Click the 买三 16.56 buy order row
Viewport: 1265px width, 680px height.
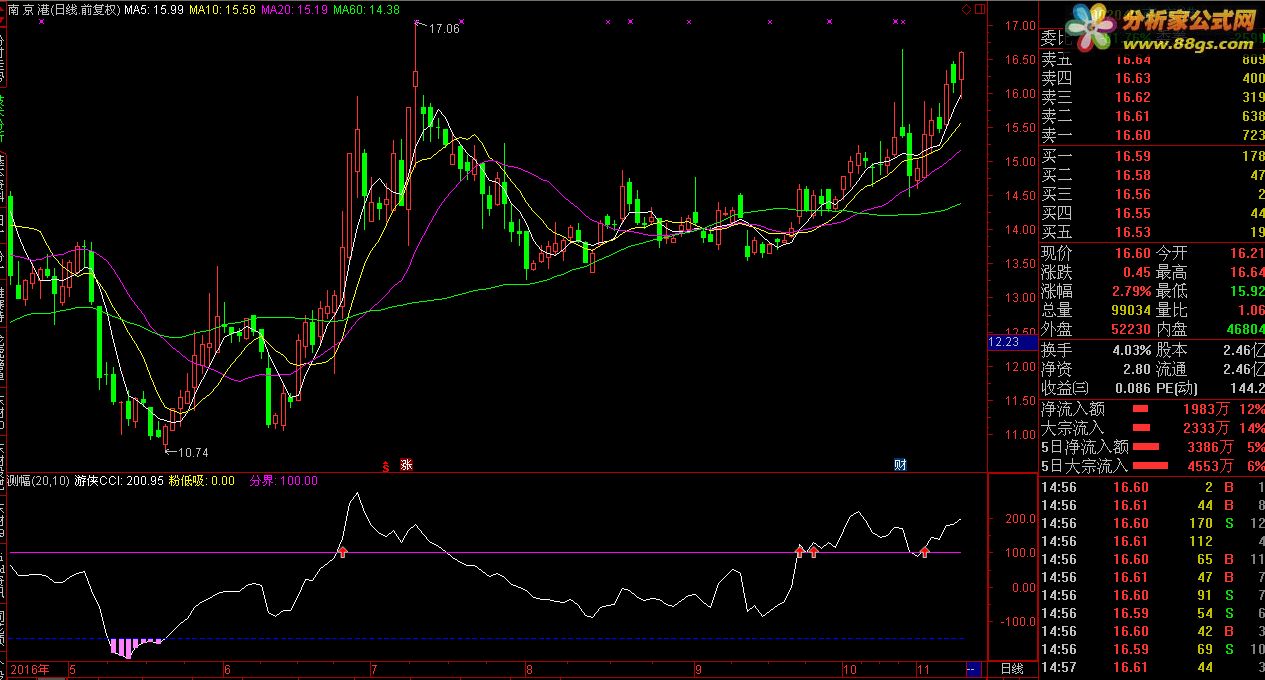(1152, 194)
